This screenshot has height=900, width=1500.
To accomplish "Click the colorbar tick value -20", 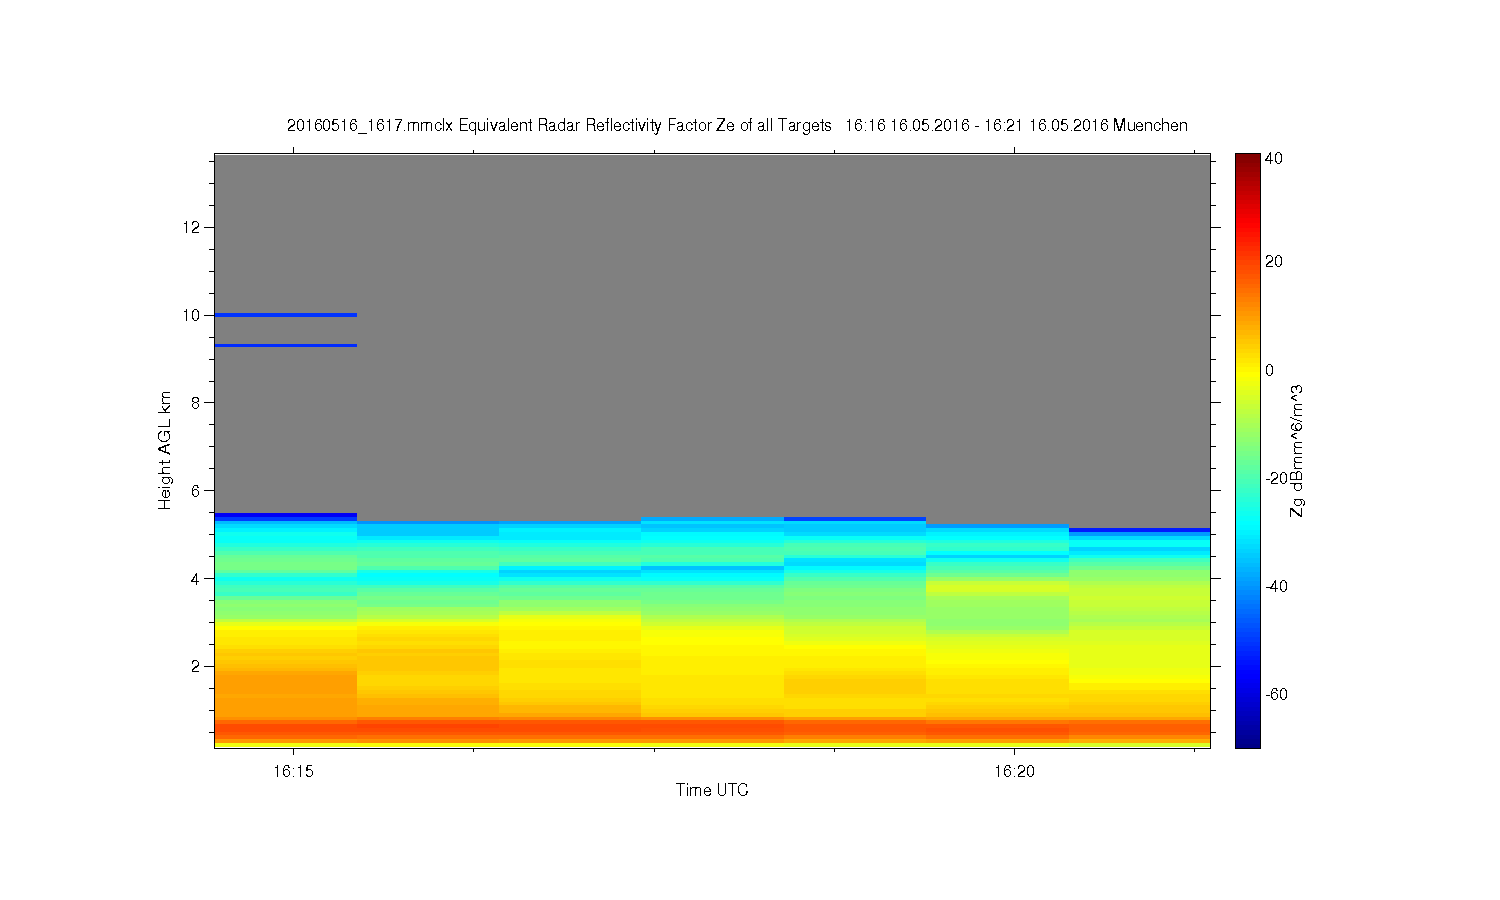I will (1276, 479).
